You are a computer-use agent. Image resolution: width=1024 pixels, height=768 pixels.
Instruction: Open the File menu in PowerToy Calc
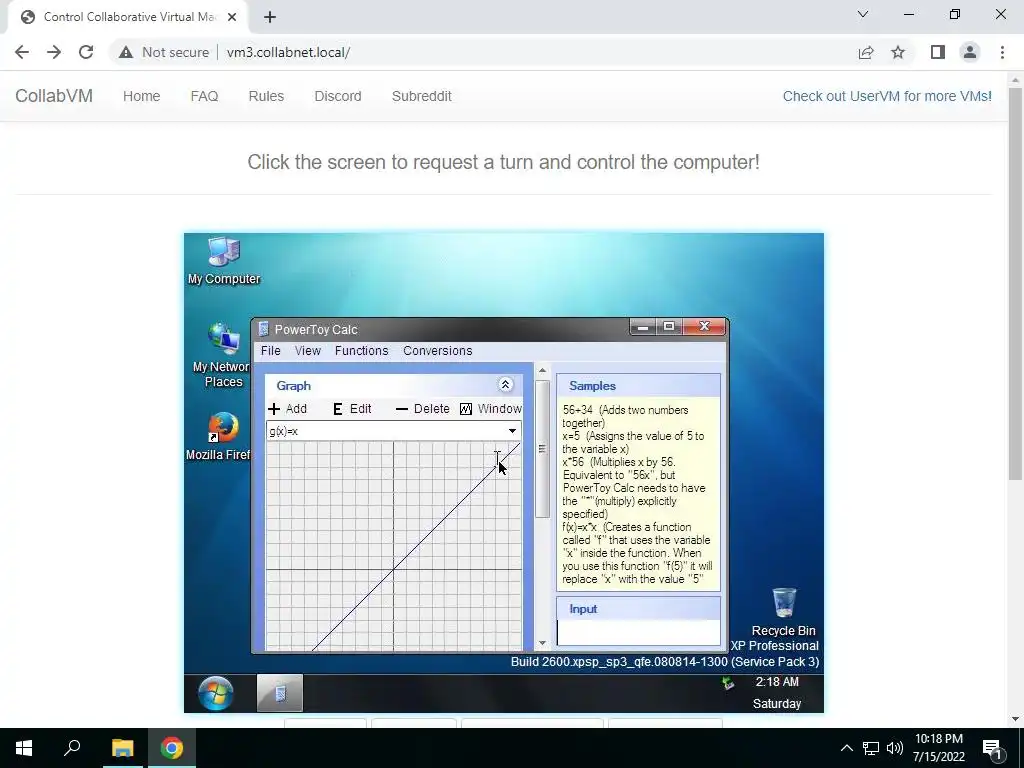pos(270,351)
